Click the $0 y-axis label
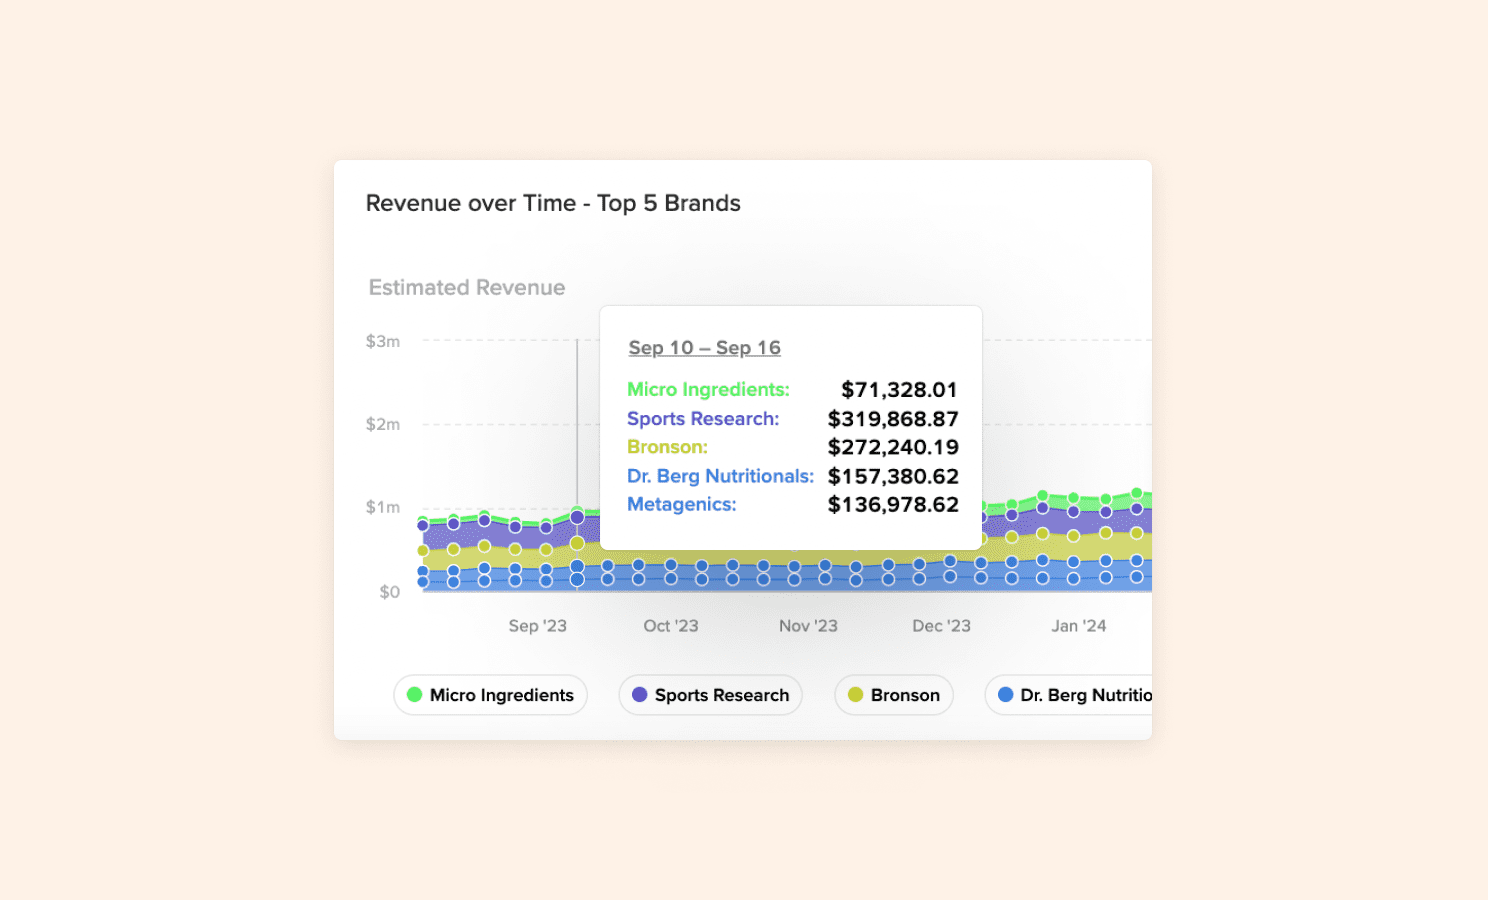 point(389,592)
